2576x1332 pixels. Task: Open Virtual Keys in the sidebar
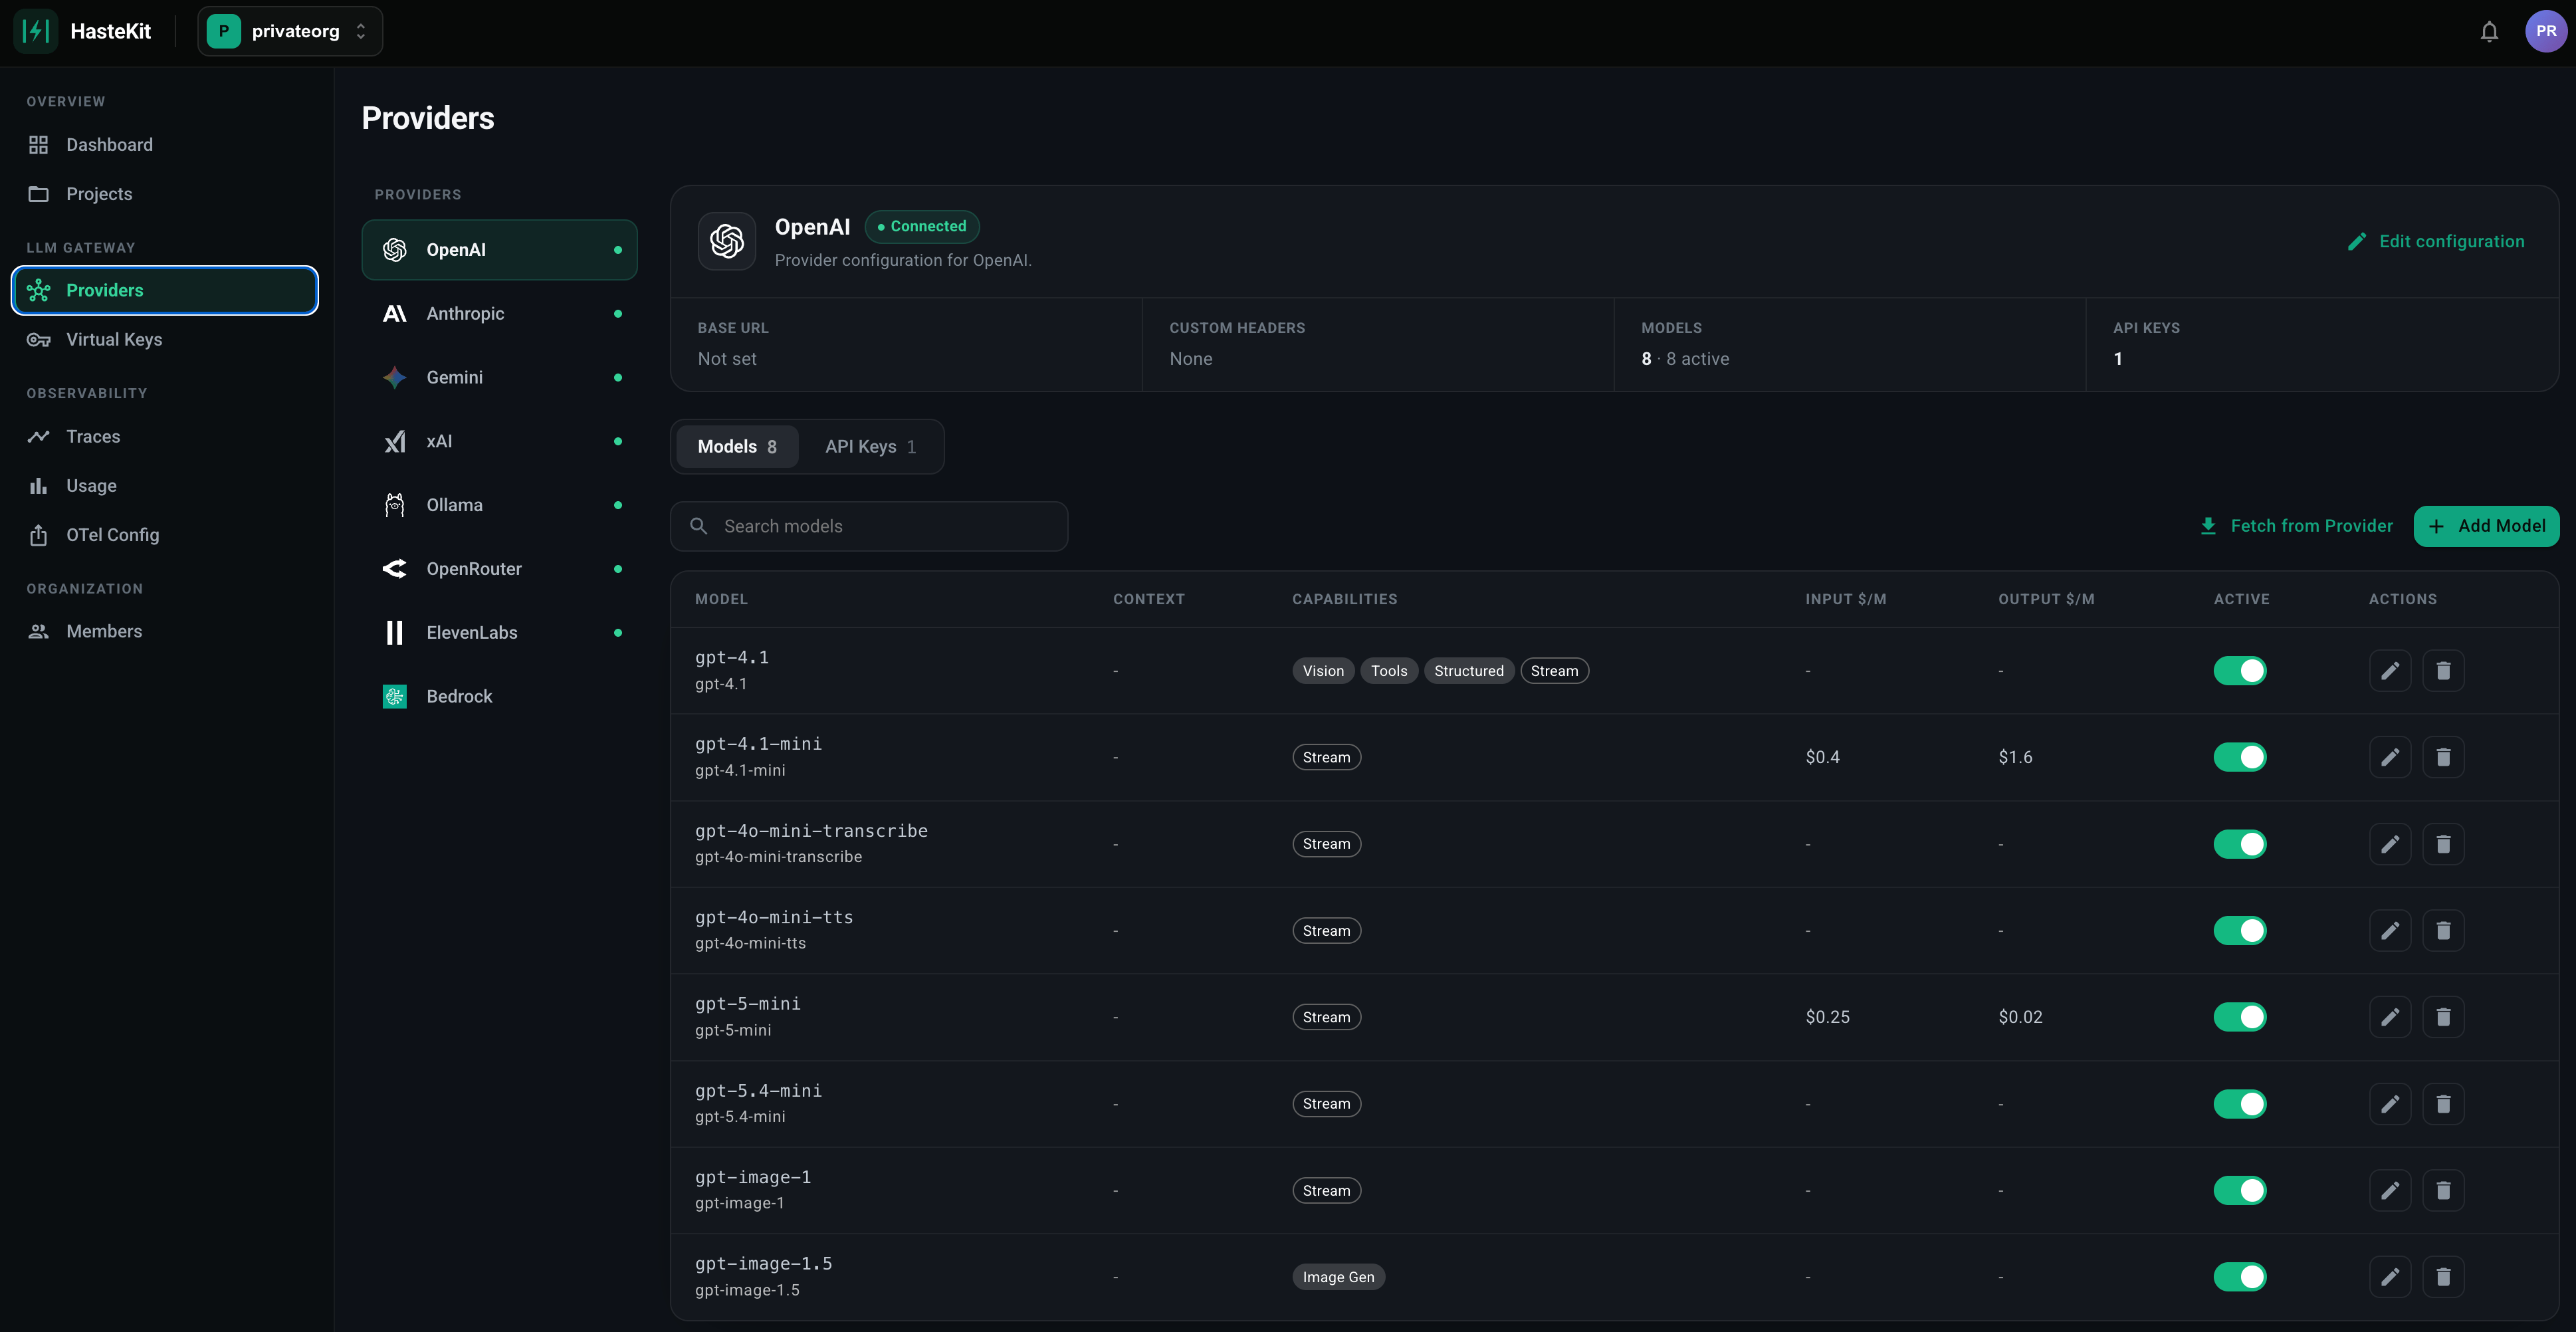point(165,340)
